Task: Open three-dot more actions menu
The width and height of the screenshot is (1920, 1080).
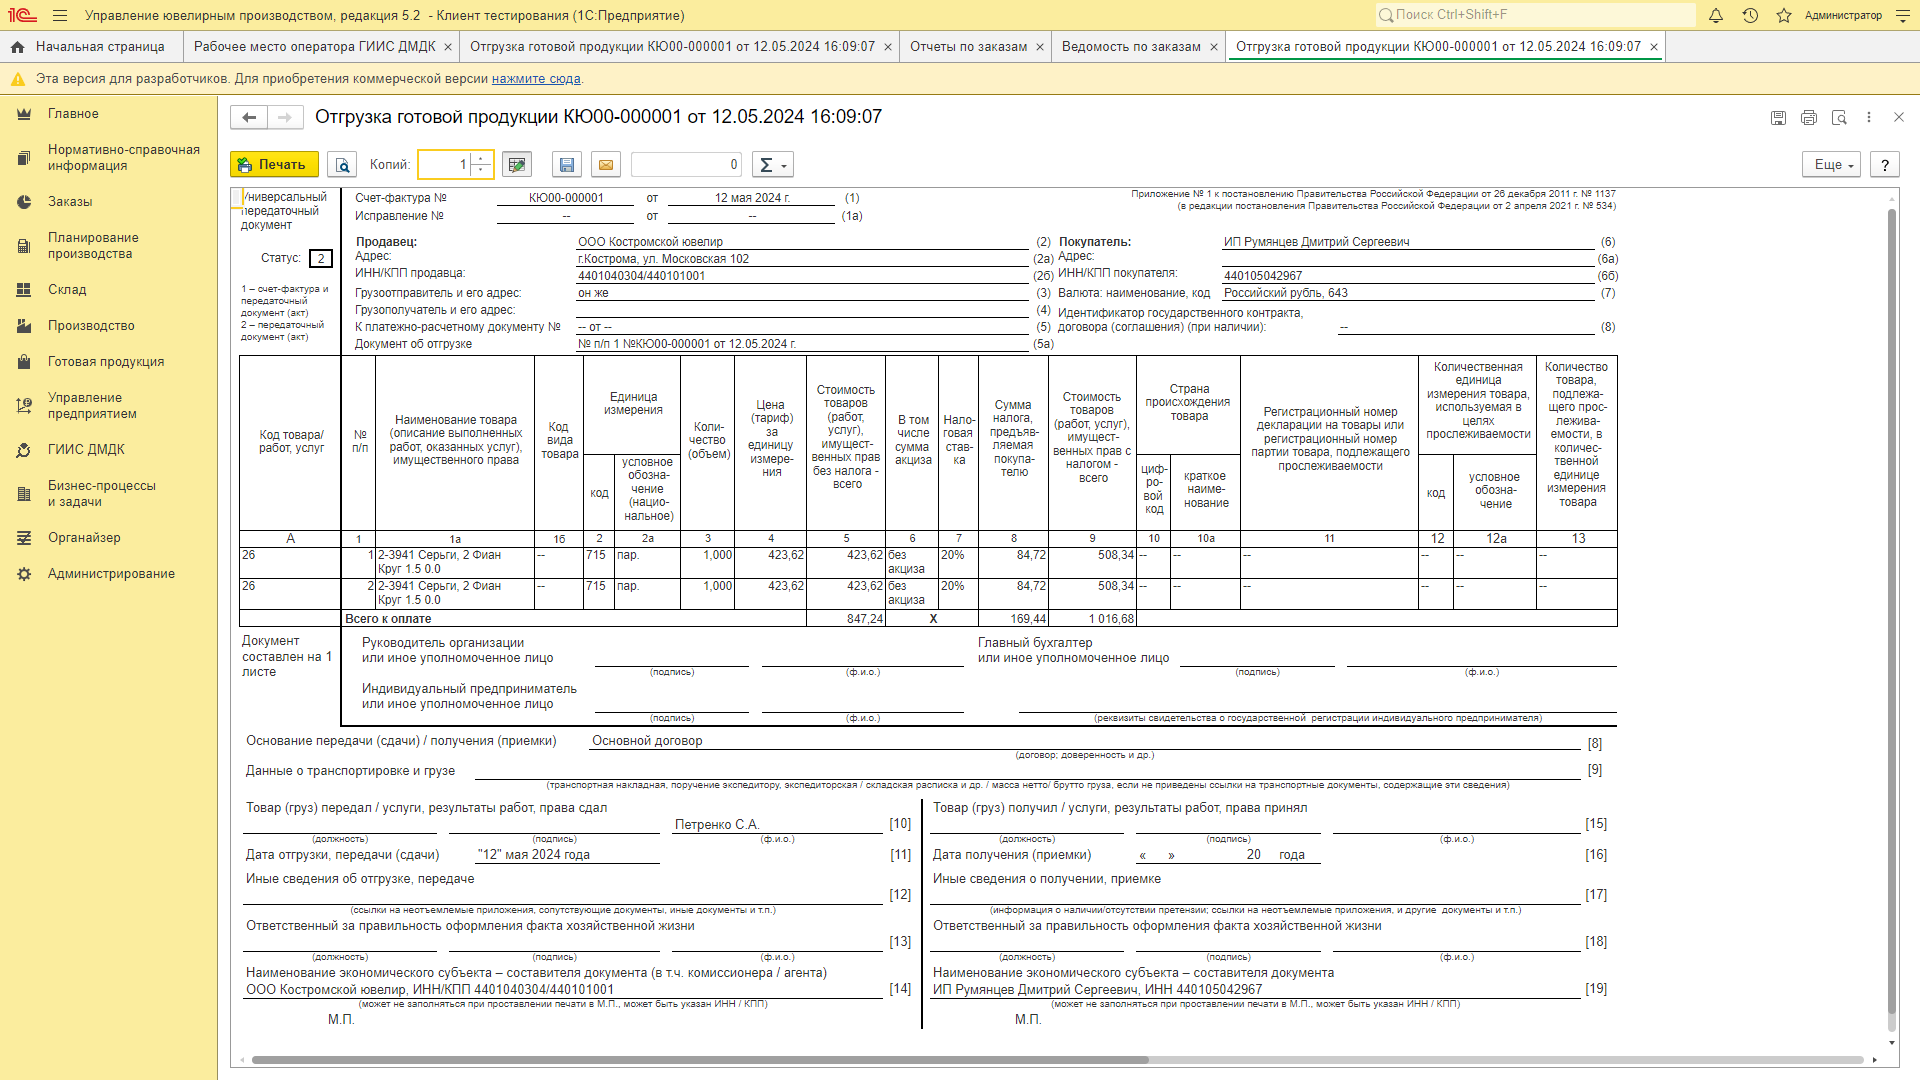Action: 1869,118
